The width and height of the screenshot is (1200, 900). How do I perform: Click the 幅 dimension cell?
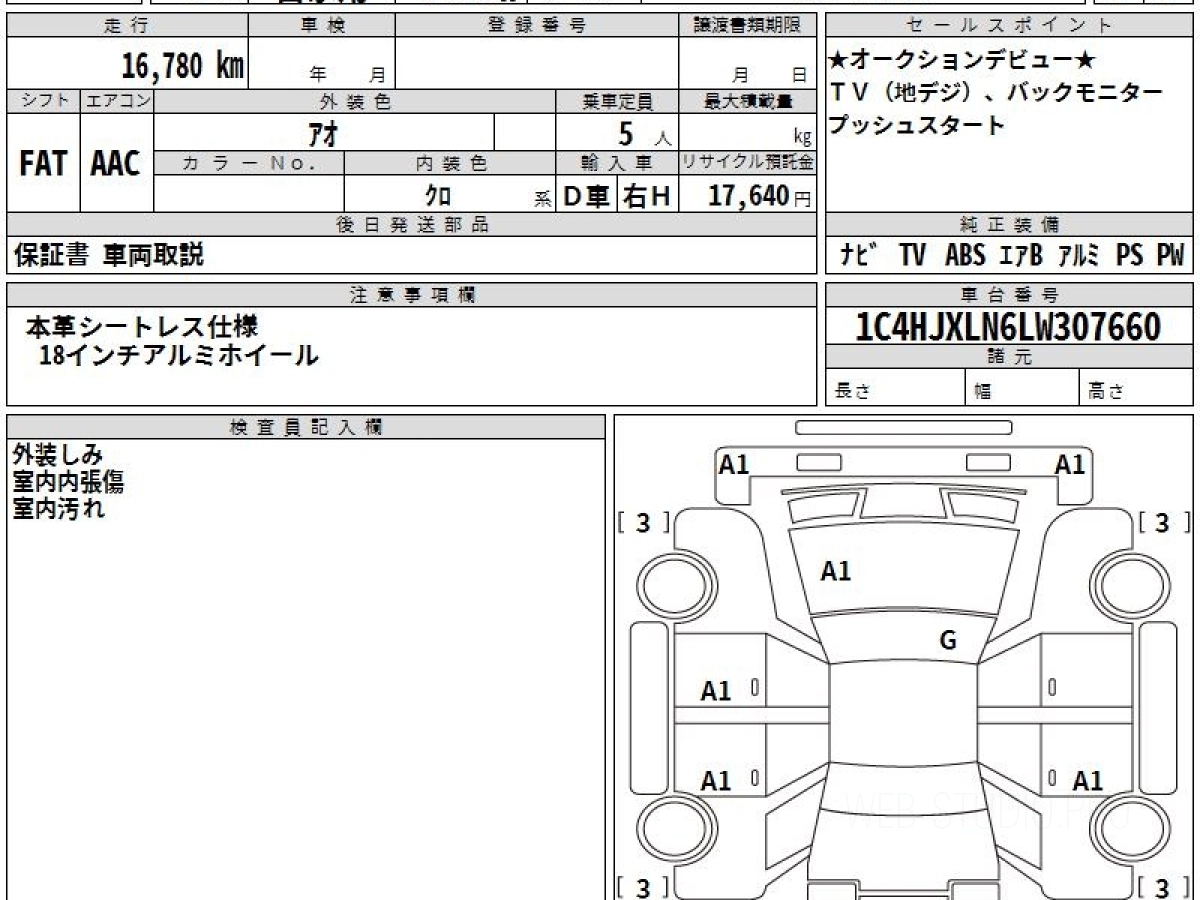(1022, 388)
